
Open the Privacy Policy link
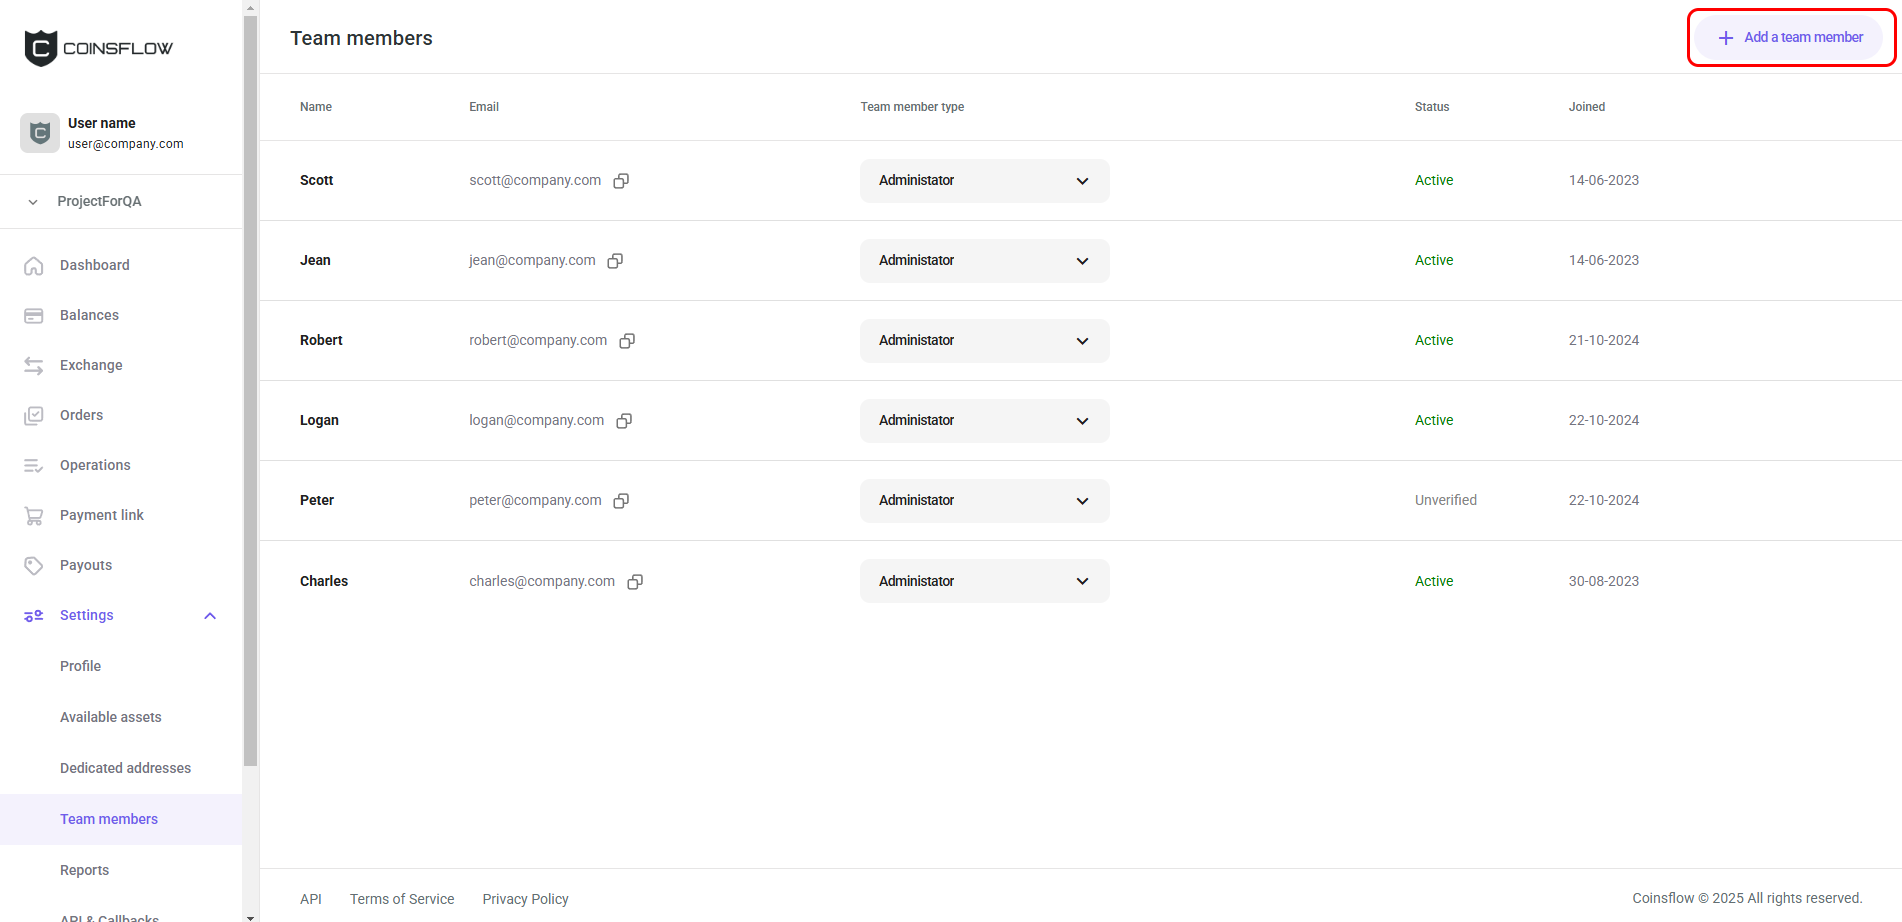tap(525, 899)
